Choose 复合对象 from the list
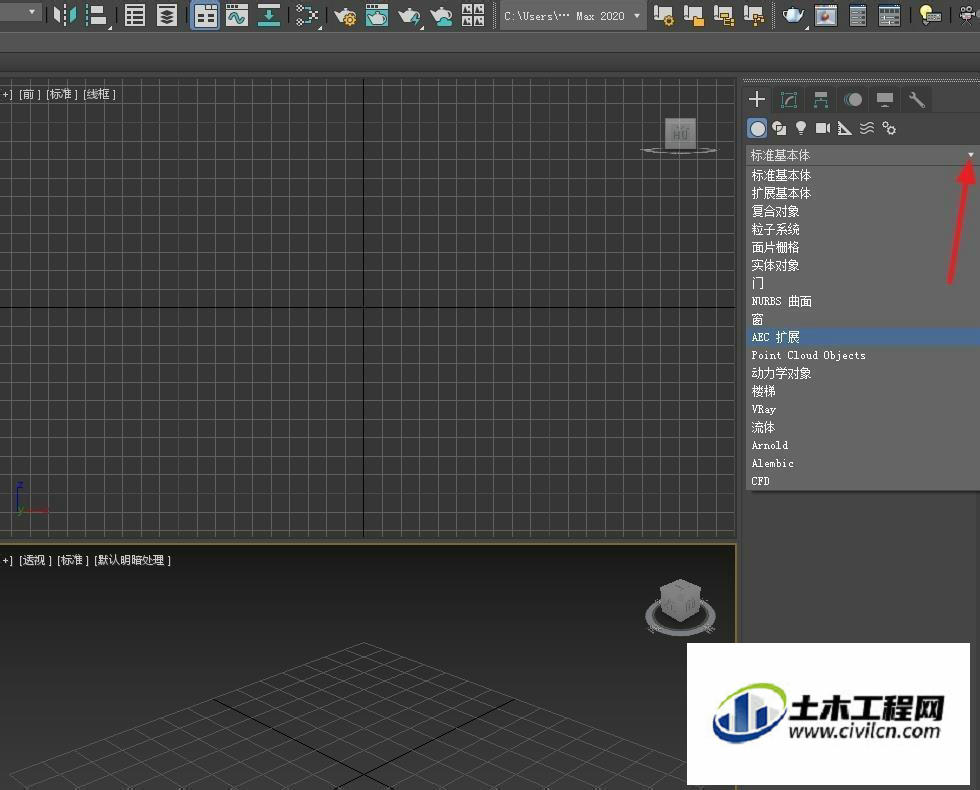Image resolution: width=980 pixels, height=790 pixels. point(862,211)
